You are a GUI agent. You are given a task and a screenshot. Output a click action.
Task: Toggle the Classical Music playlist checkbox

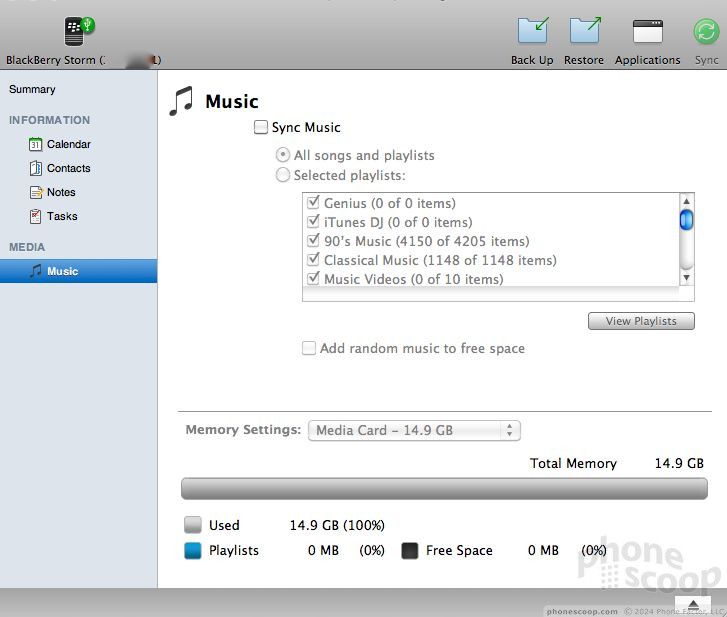(x=313, y=259)
